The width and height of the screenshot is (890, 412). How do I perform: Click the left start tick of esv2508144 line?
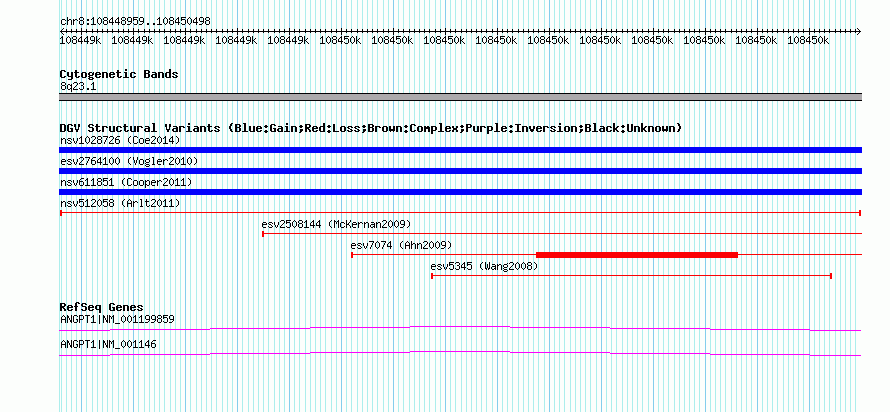point(263,234)
